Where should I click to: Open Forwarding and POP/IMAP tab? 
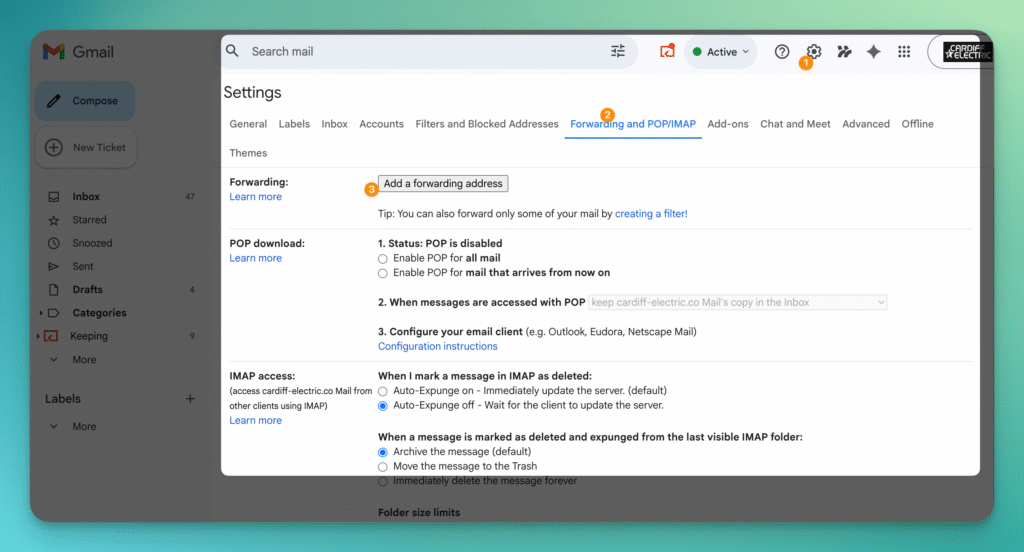(x=633, y=124)
